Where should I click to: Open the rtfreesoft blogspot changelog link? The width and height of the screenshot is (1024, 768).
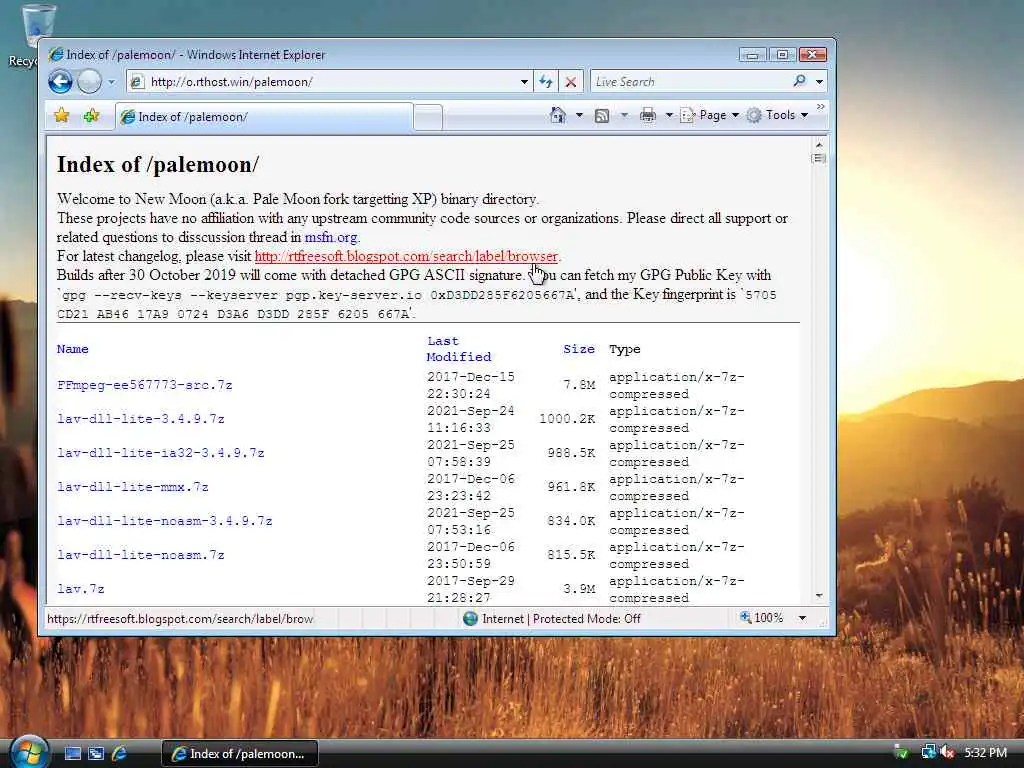(406, 256)
